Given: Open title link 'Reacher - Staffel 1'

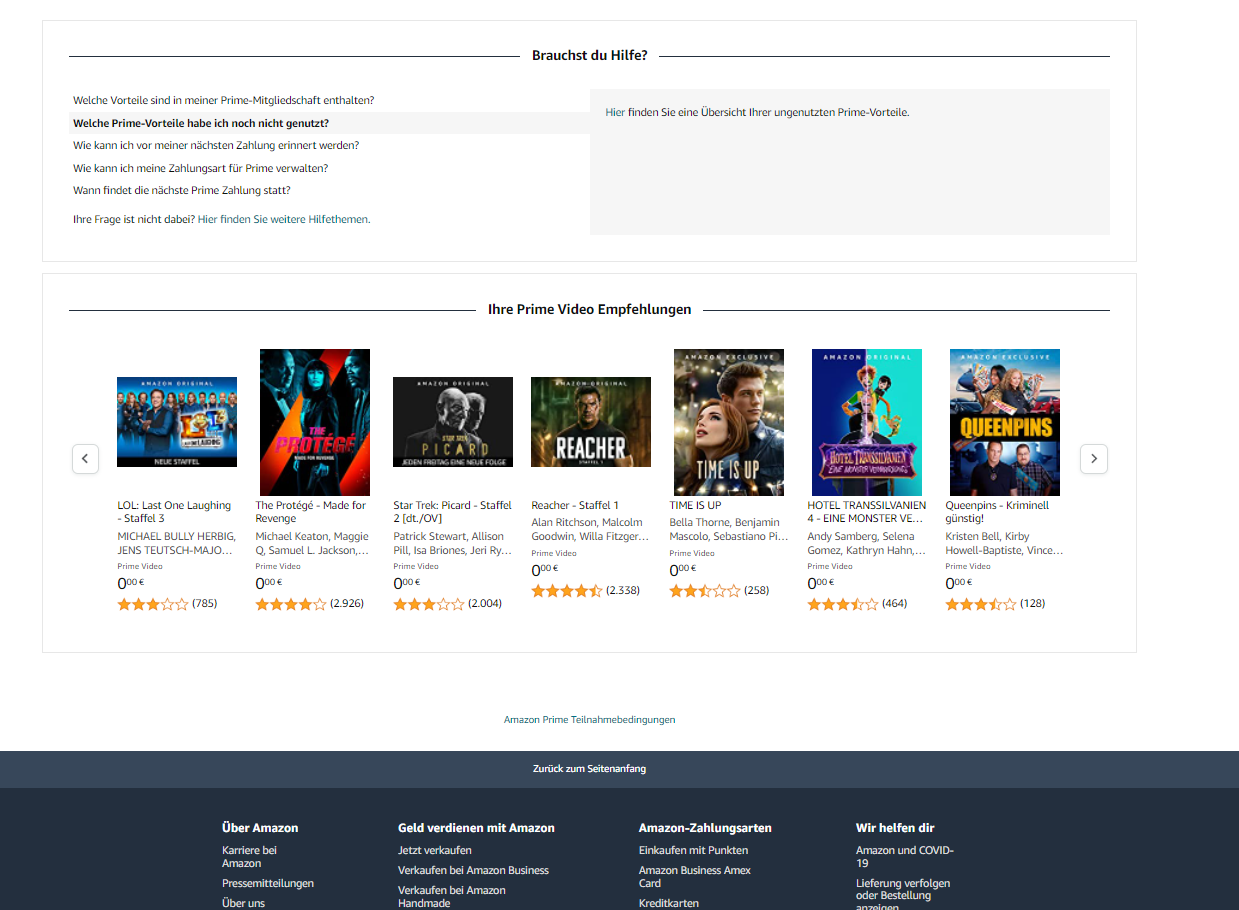Looking at the screenshot, I should pyautogui.click(x=575, y=506).
